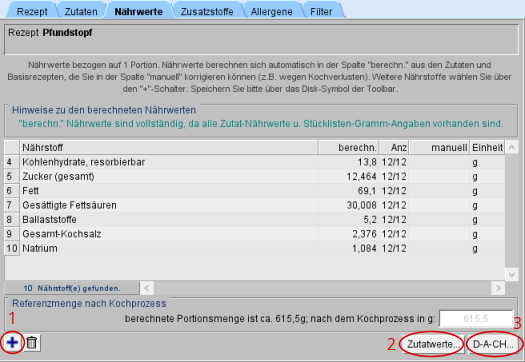The width and height of the screenshot is (525, 362).
Task: Select the Fett nutrient row
Action: point(254,191)
